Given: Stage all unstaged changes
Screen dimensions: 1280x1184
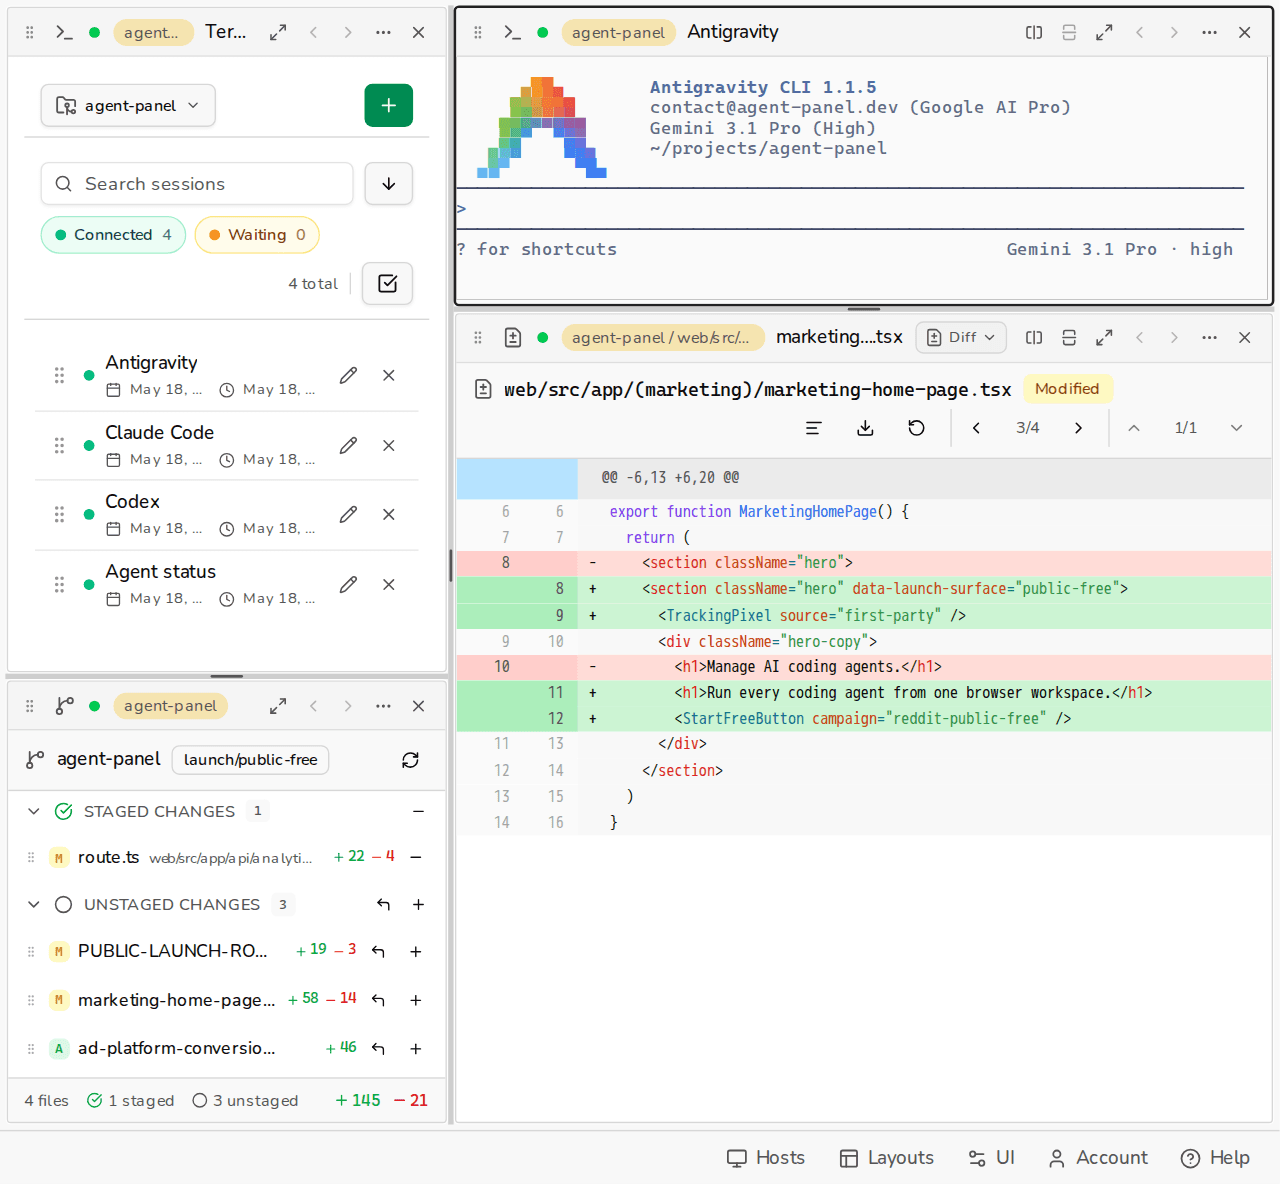Looking at the screenshot, I should (x=418, y=904).
